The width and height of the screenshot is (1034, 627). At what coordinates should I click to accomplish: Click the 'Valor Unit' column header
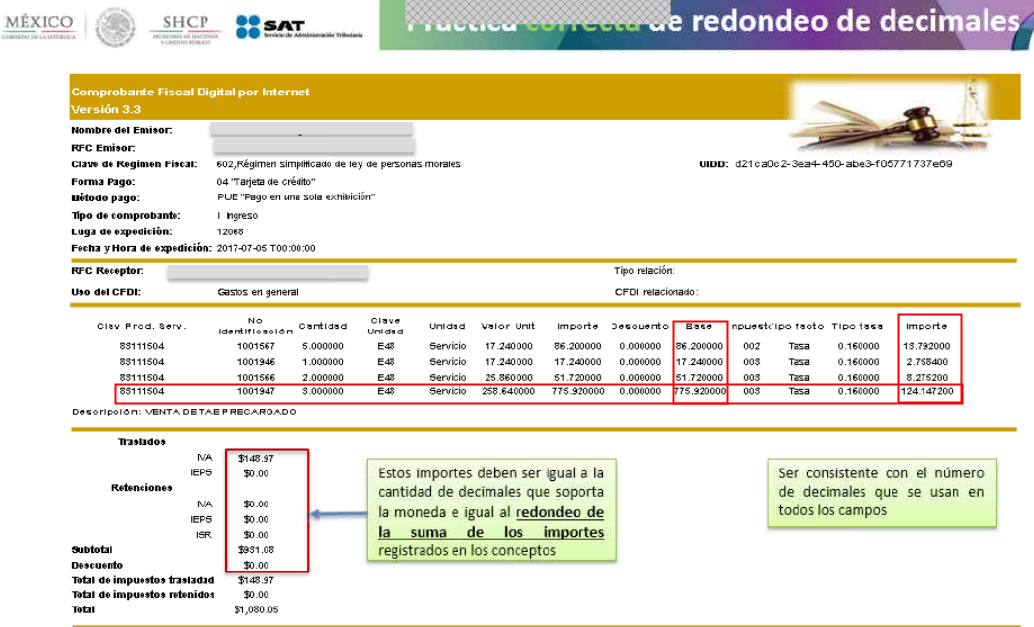click(x=508, y=326)
